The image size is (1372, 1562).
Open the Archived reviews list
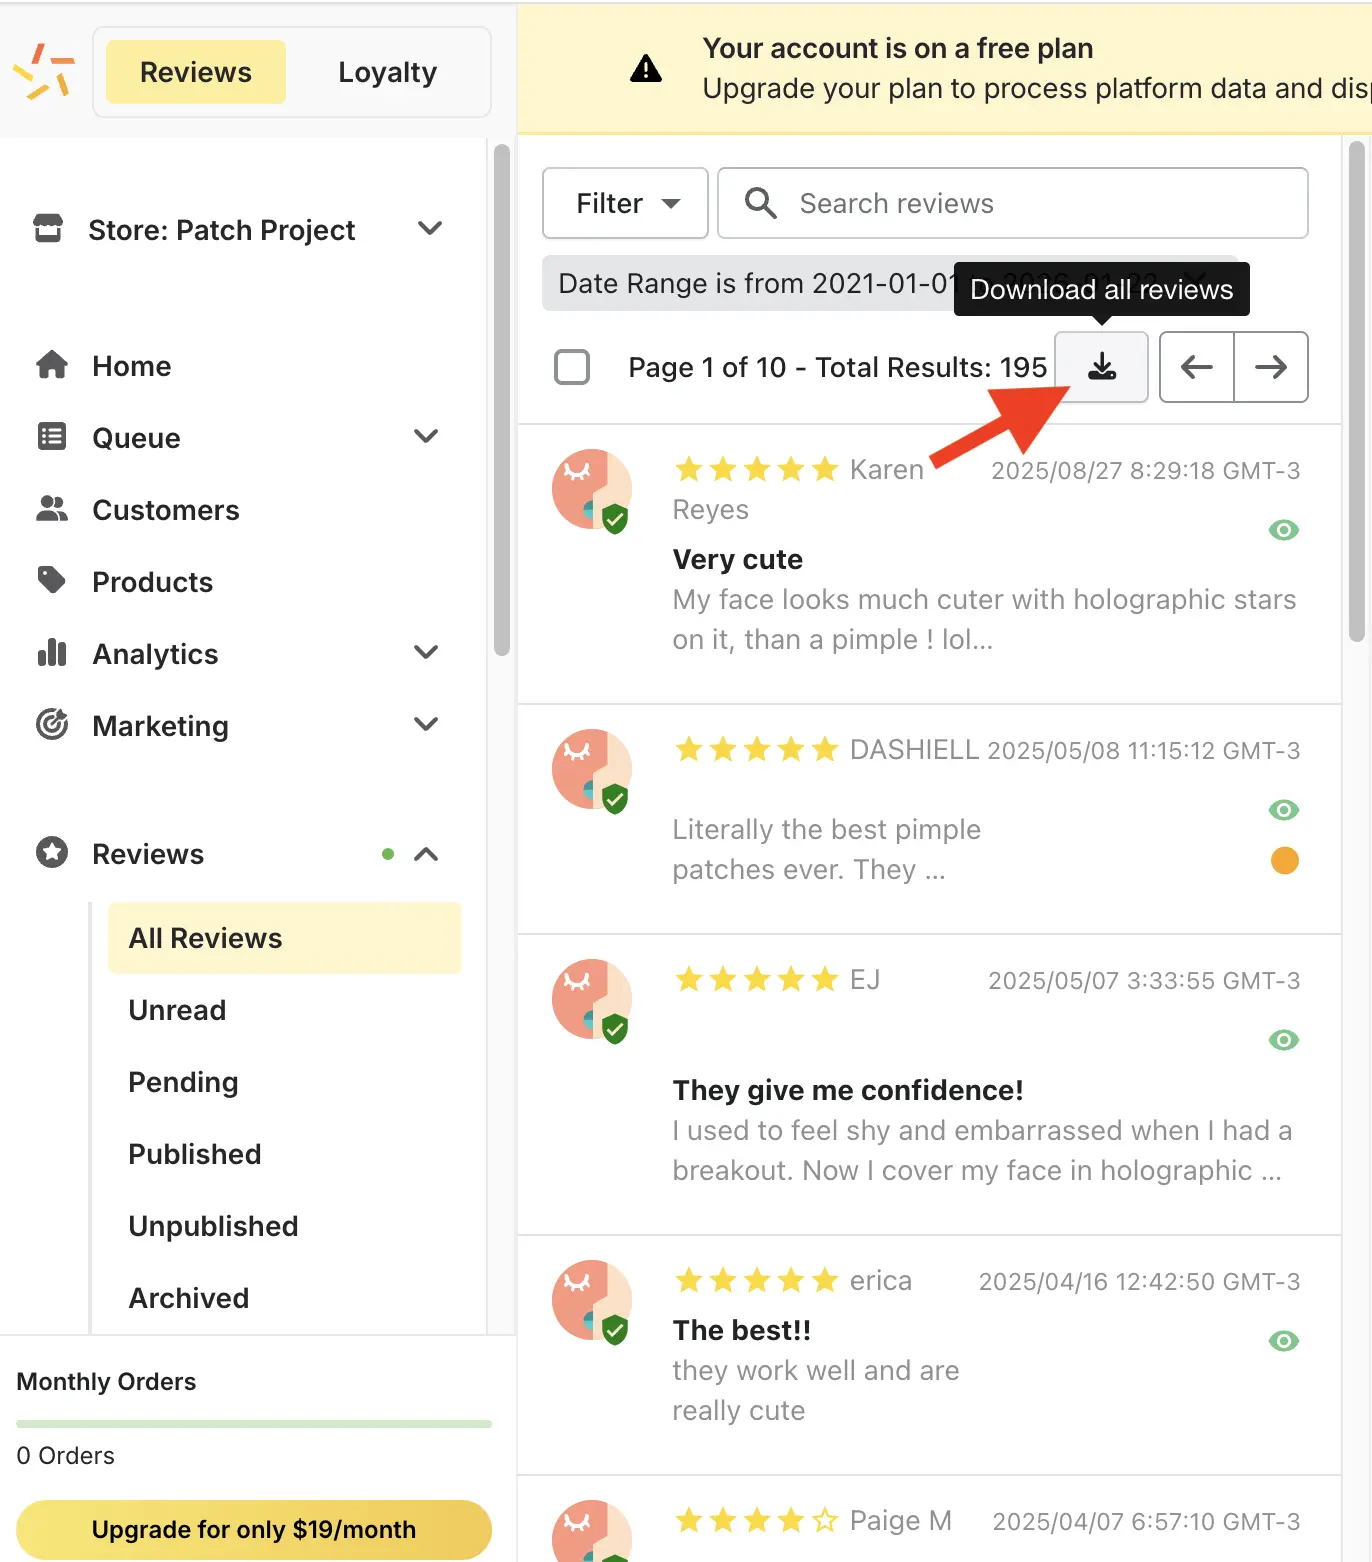[x=189, y=1298]
